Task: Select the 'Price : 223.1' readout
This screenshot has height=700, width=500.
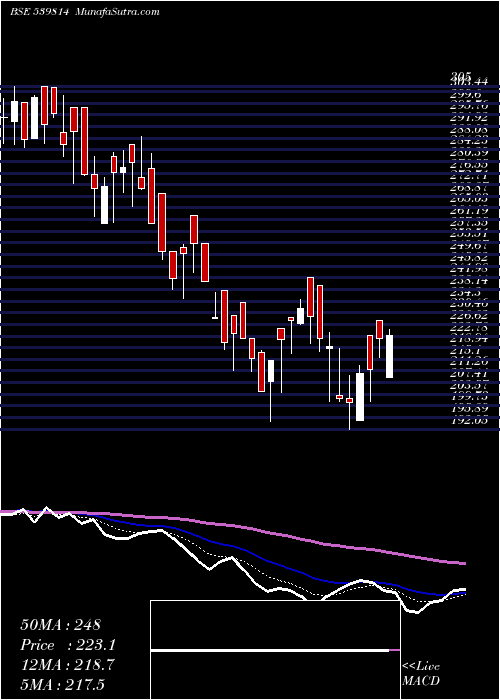Action: tap(68, 645)
